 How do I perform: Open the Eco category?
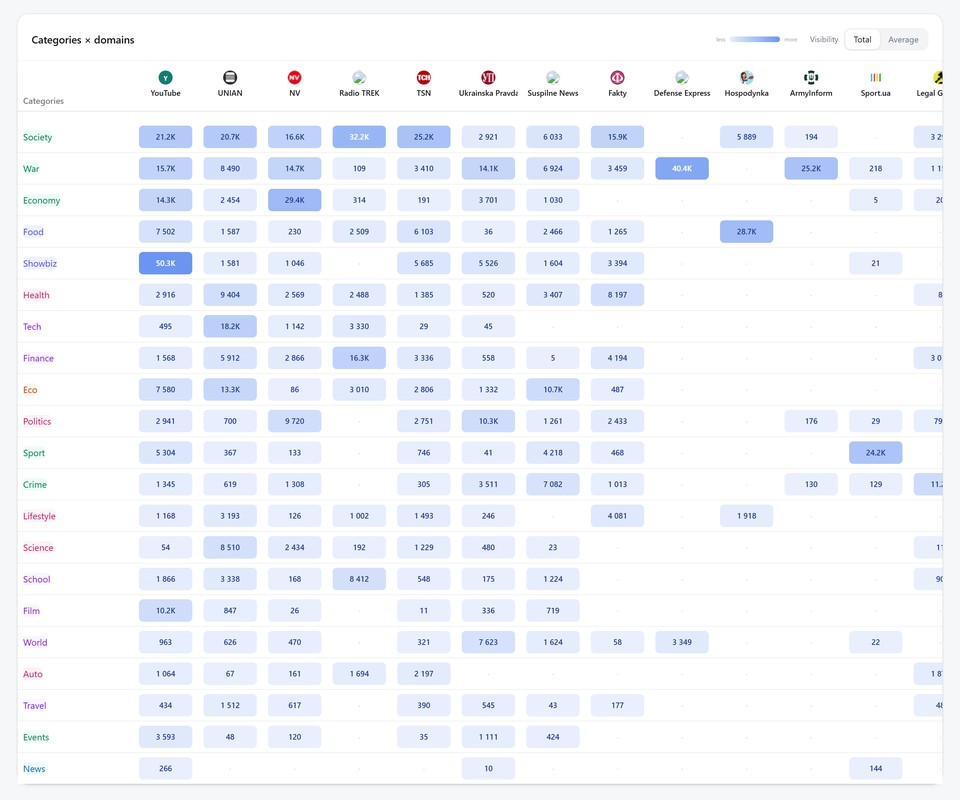[30, 390]
